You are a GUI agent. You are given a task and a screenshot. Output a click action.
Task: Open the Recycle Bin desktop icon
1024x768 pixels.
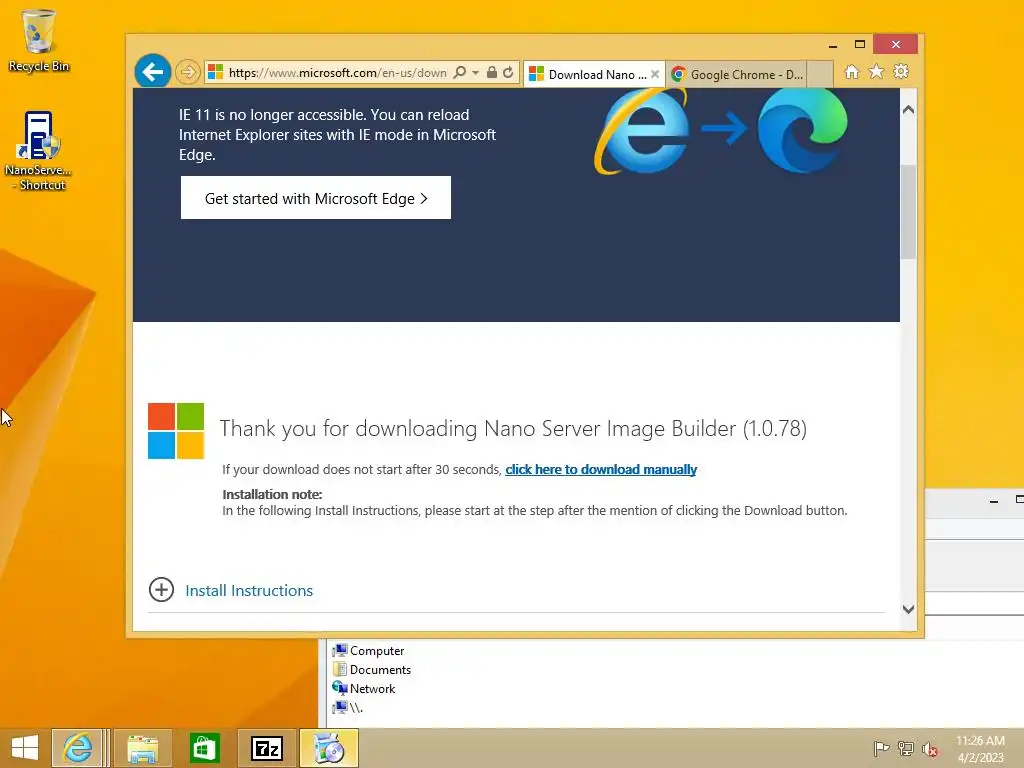point(39,40)
